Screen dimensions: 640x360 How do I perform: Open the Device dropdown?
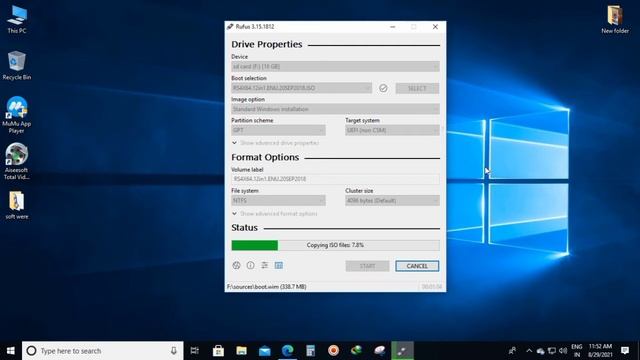point(335,66)
